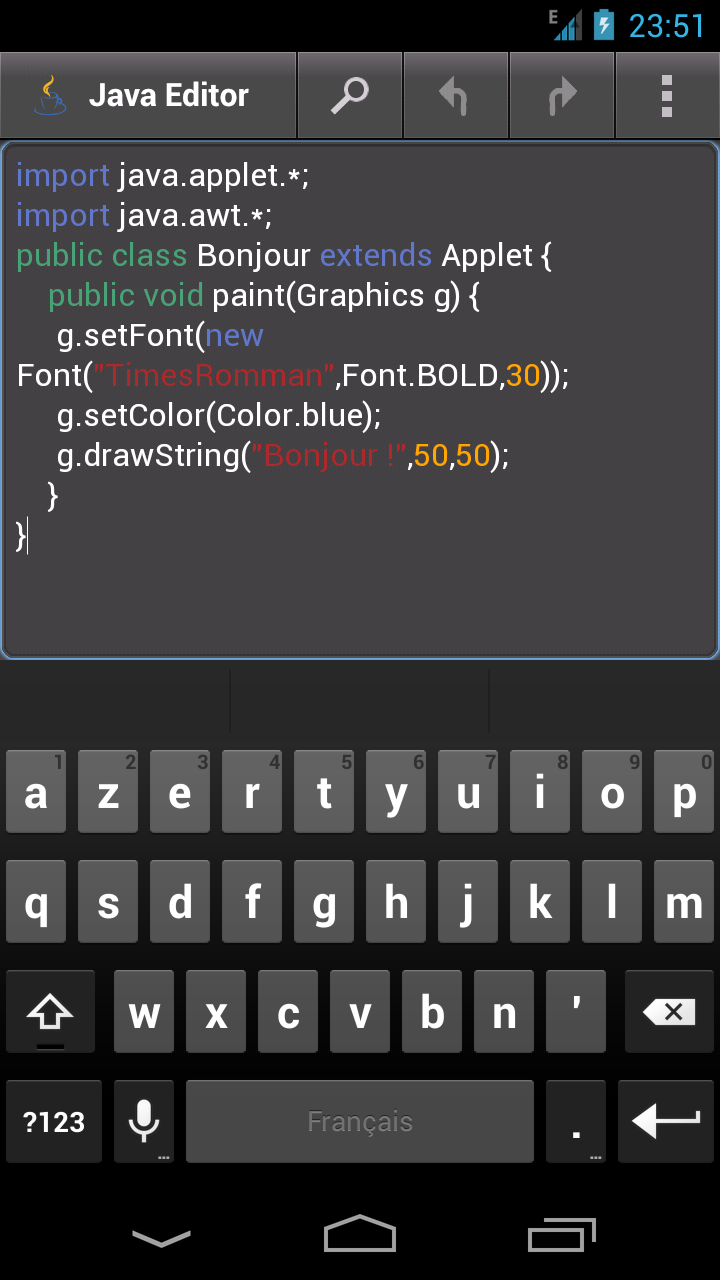This screenshot has width=720, height=1280.
Task: Tap the letter z key
Action: click(x=108, y=792)
